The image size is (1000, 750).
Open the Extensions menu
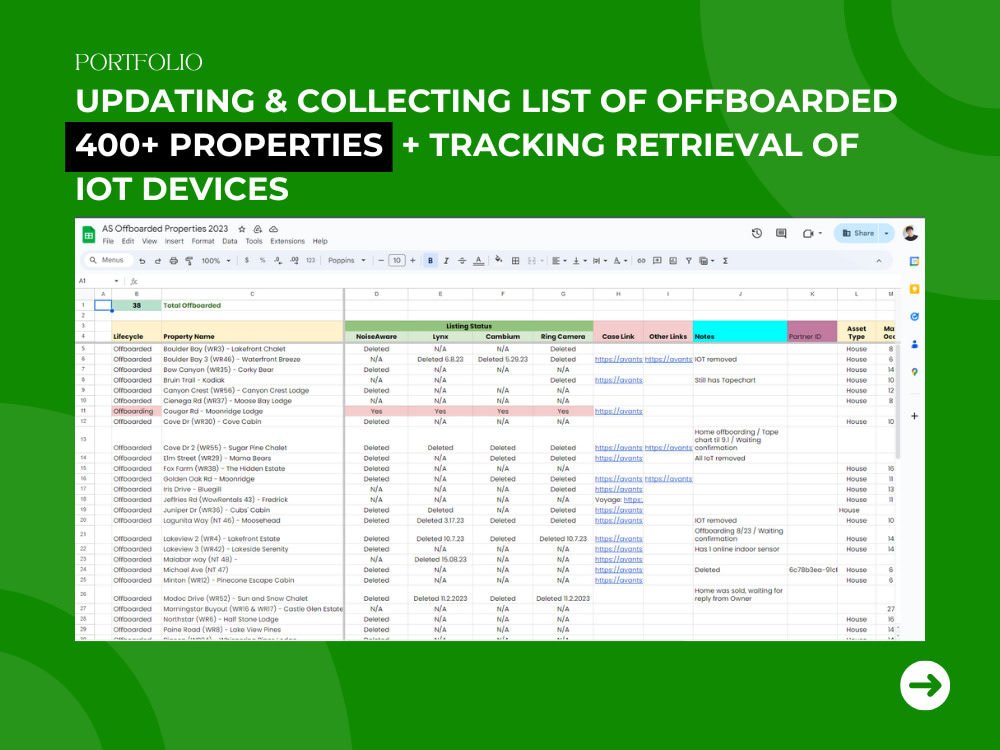pyautogui.click(x=287, y=242)
